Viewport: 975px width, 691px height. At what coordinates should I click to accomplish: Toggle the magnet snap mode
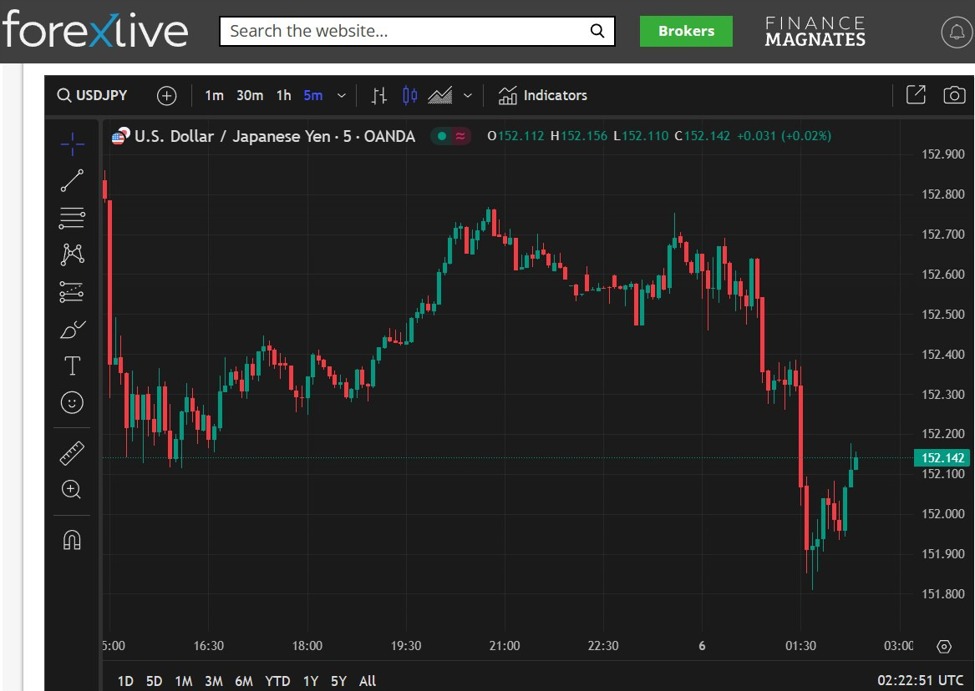click(x=72, y=540)
